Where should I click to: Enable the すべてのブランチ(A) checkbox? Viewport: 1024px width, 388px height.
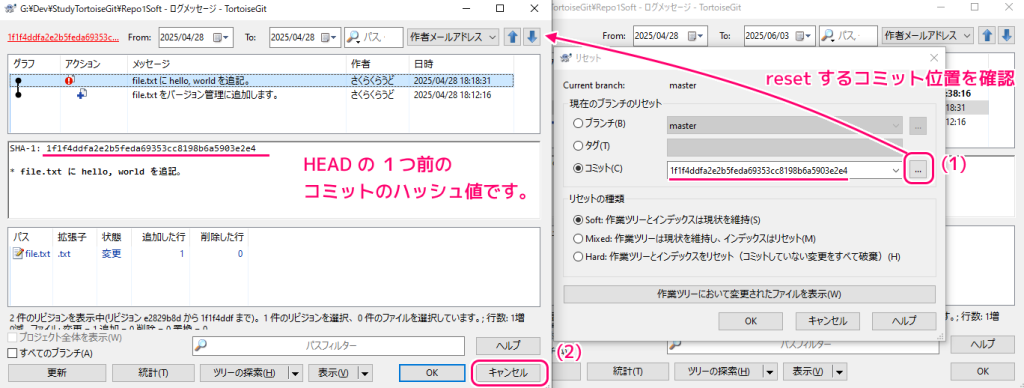click(12, 353)
